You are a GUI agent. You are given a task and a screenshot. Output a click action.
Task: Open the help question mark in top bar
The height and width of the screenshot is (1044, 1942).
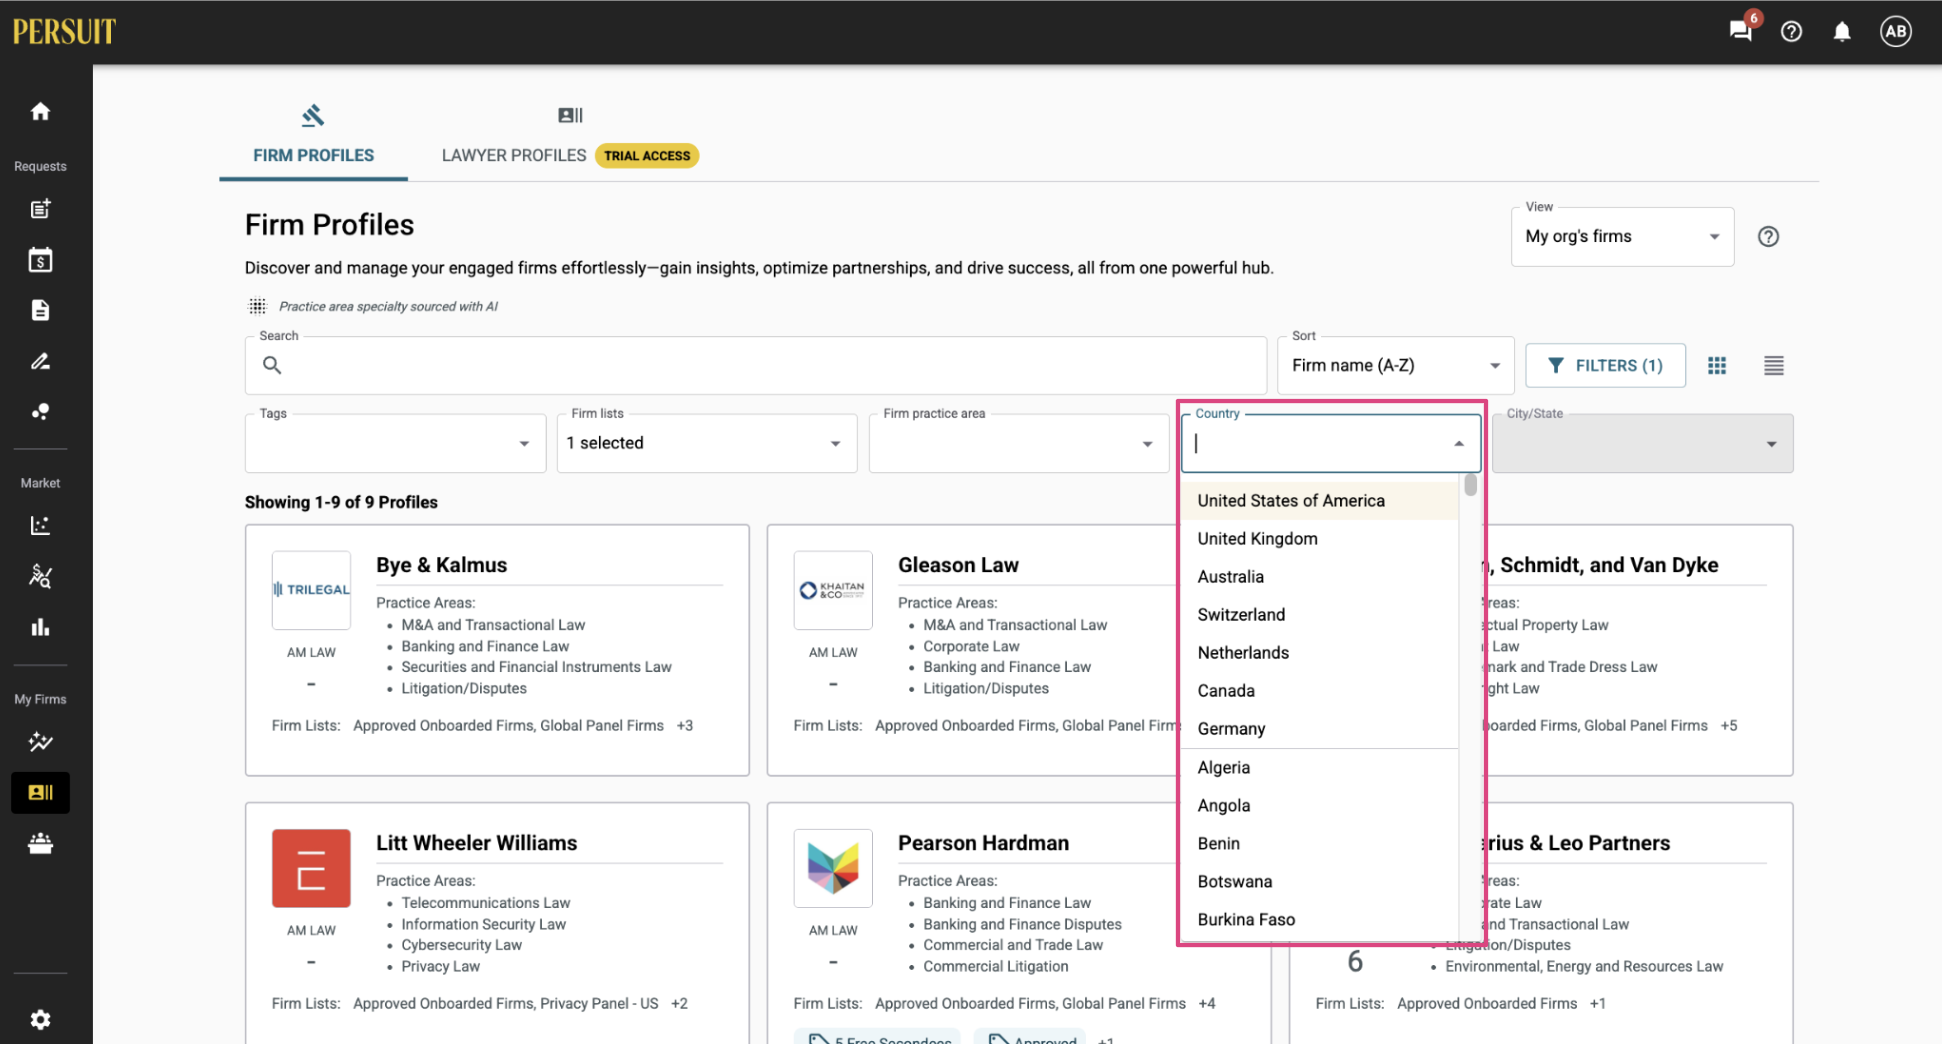click(1791, 32)
